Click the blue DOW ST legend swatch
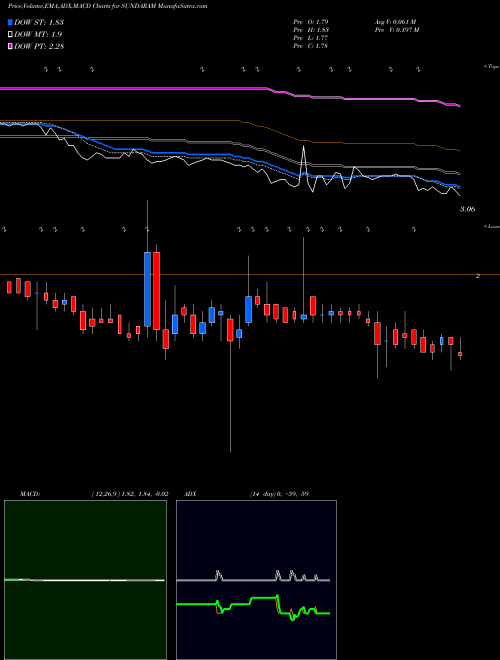The width and height of the screenshot is (500, 660). click(11, 22)
